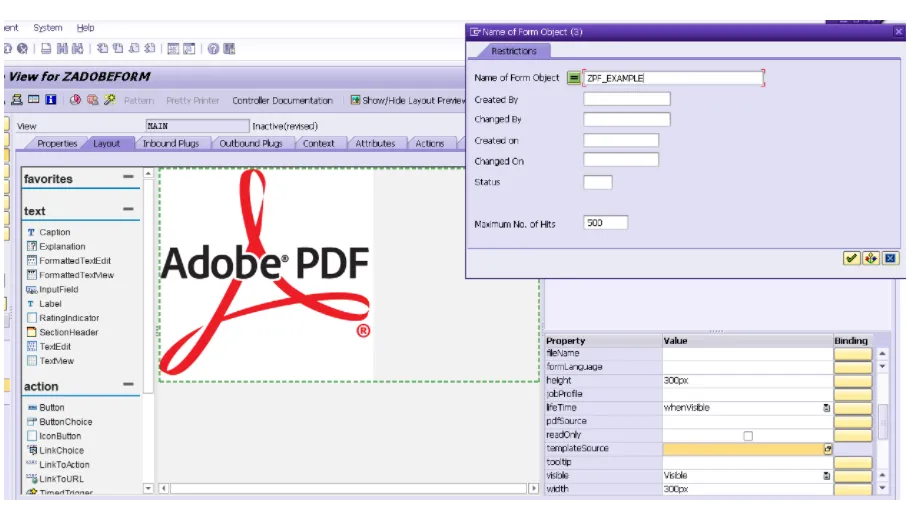
Task: Click the Cancel red X toolbar icon
Action: click(x=23, y=49)
